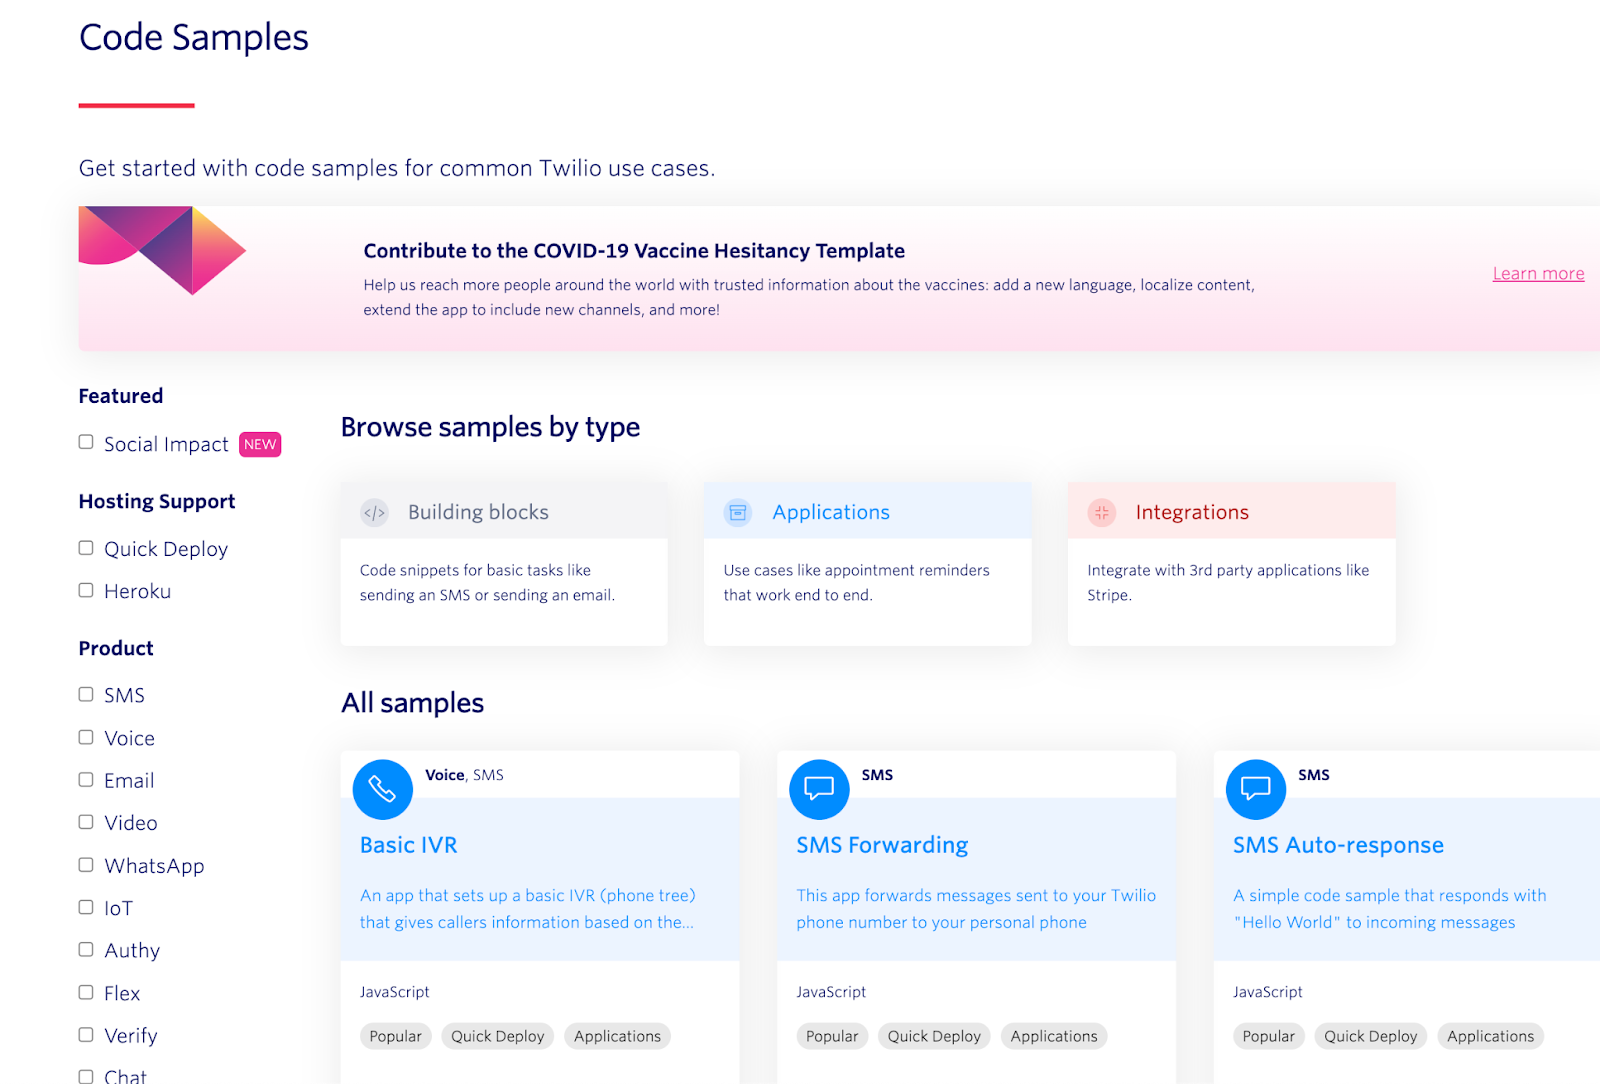Click the Popular tag on SMS Auto-response
Viewport: 1600px width, 1084px height.
pos(1269,1036)
